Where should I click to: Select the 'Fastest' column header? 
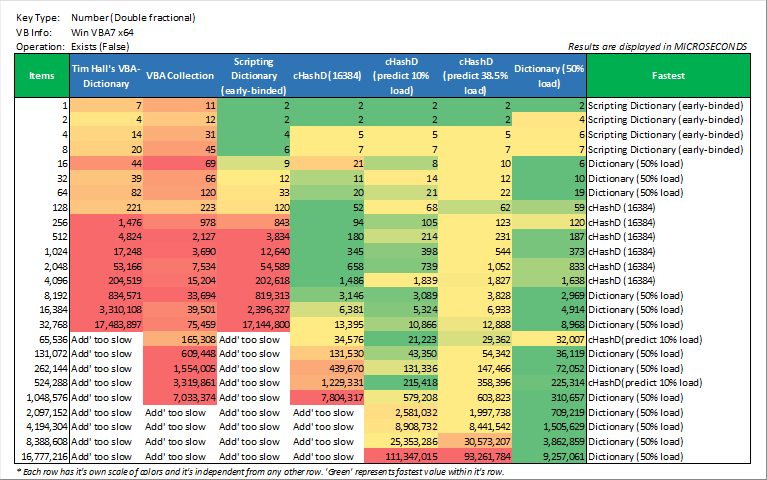coord(667,75)
